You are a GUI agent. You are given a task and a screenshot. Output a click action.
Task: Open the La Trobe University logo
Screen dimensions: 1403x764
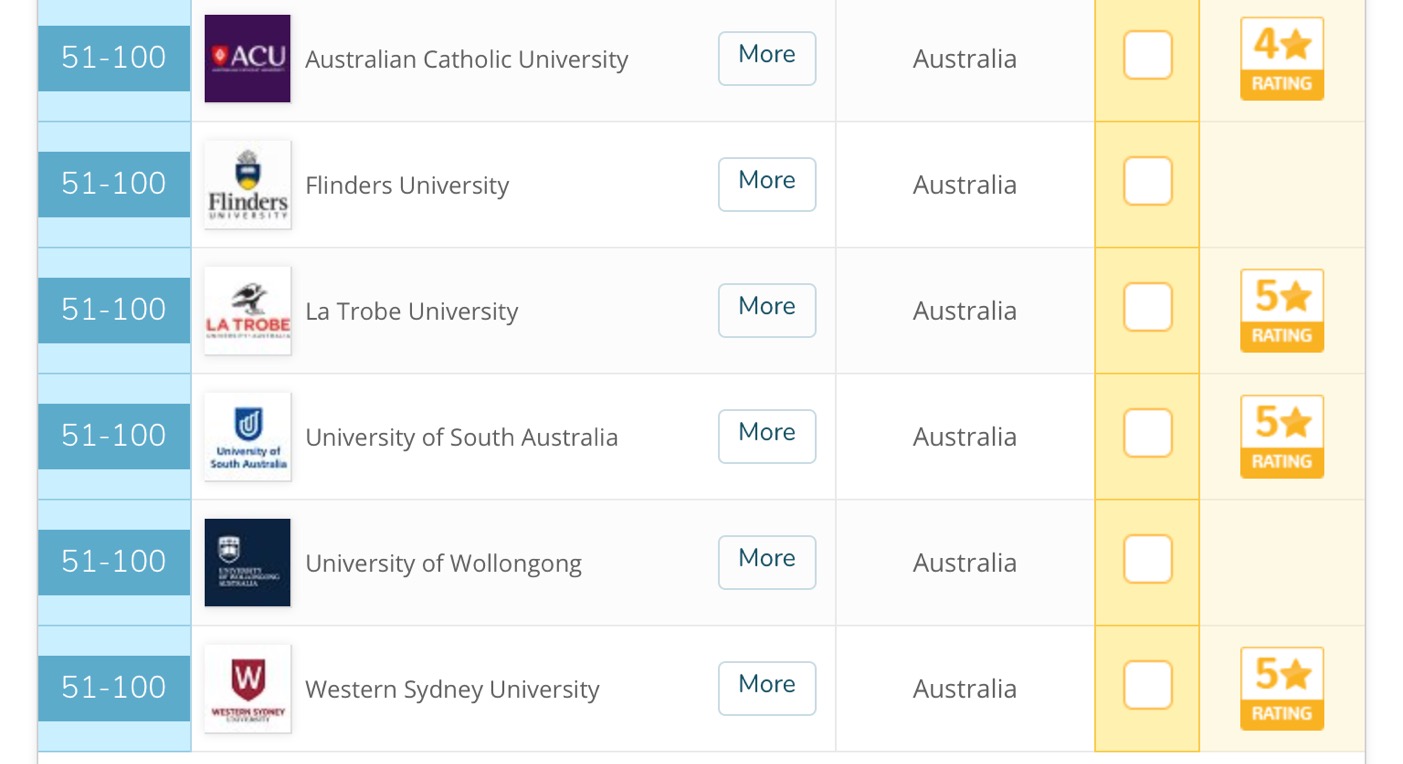click(x=247, y=311)
